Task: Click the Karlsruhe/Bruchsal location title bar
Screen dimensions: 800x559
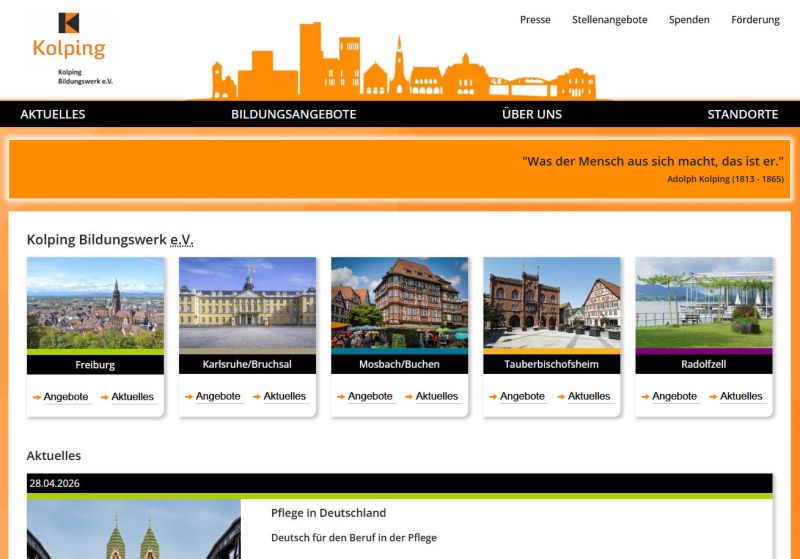Action: click(247, 364)
